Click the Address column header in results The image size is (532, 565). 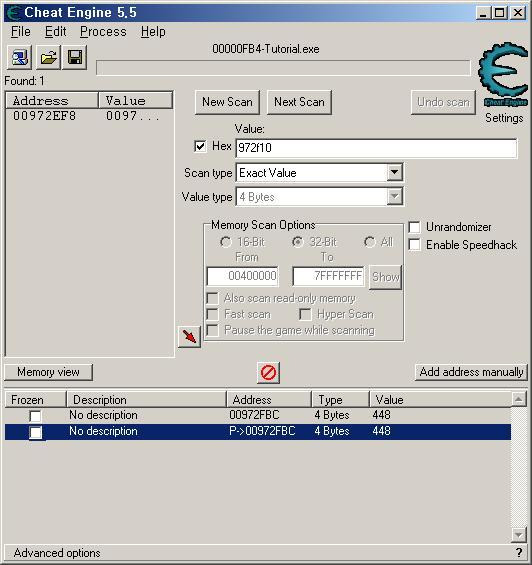(52, 101)
